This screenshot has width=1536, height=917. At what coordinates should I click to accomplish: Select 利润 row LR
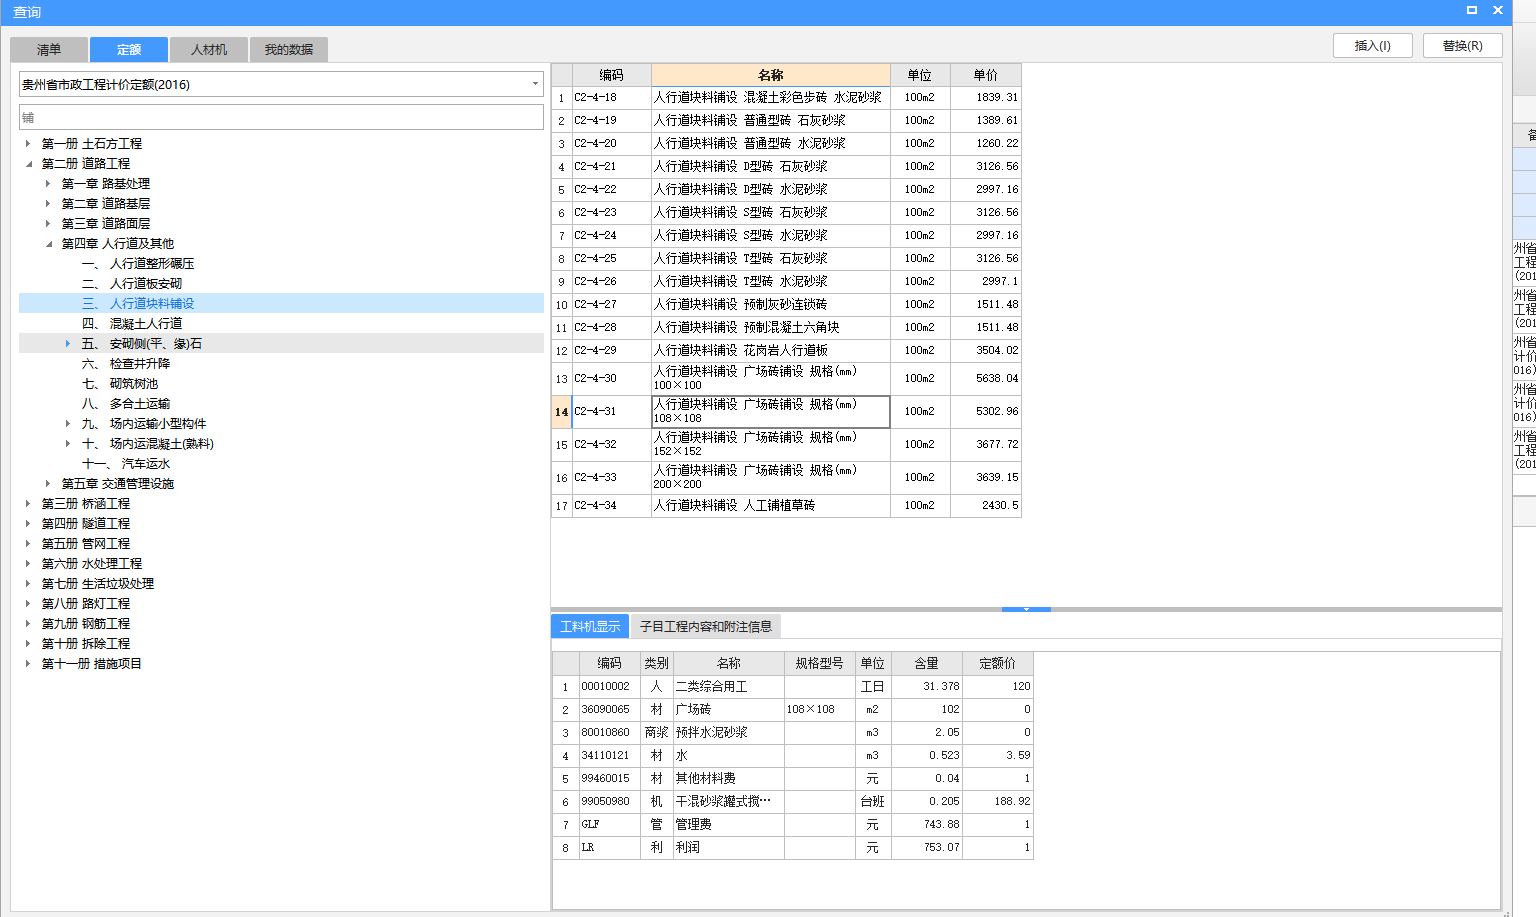[x=792, y=847]
